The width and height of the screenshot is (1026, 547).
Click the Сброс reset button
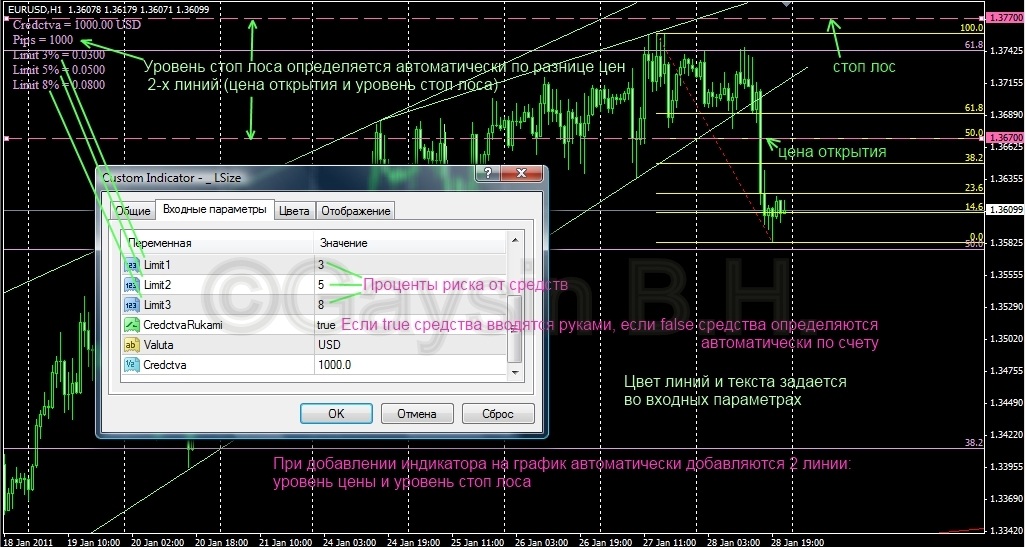coord(498,413)
